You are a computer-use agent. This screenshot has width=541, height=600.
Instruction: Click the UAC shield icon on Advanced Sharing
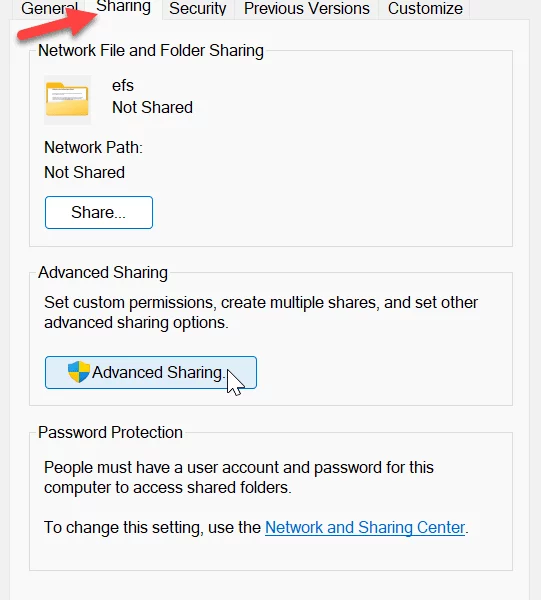tap(79, 372)
